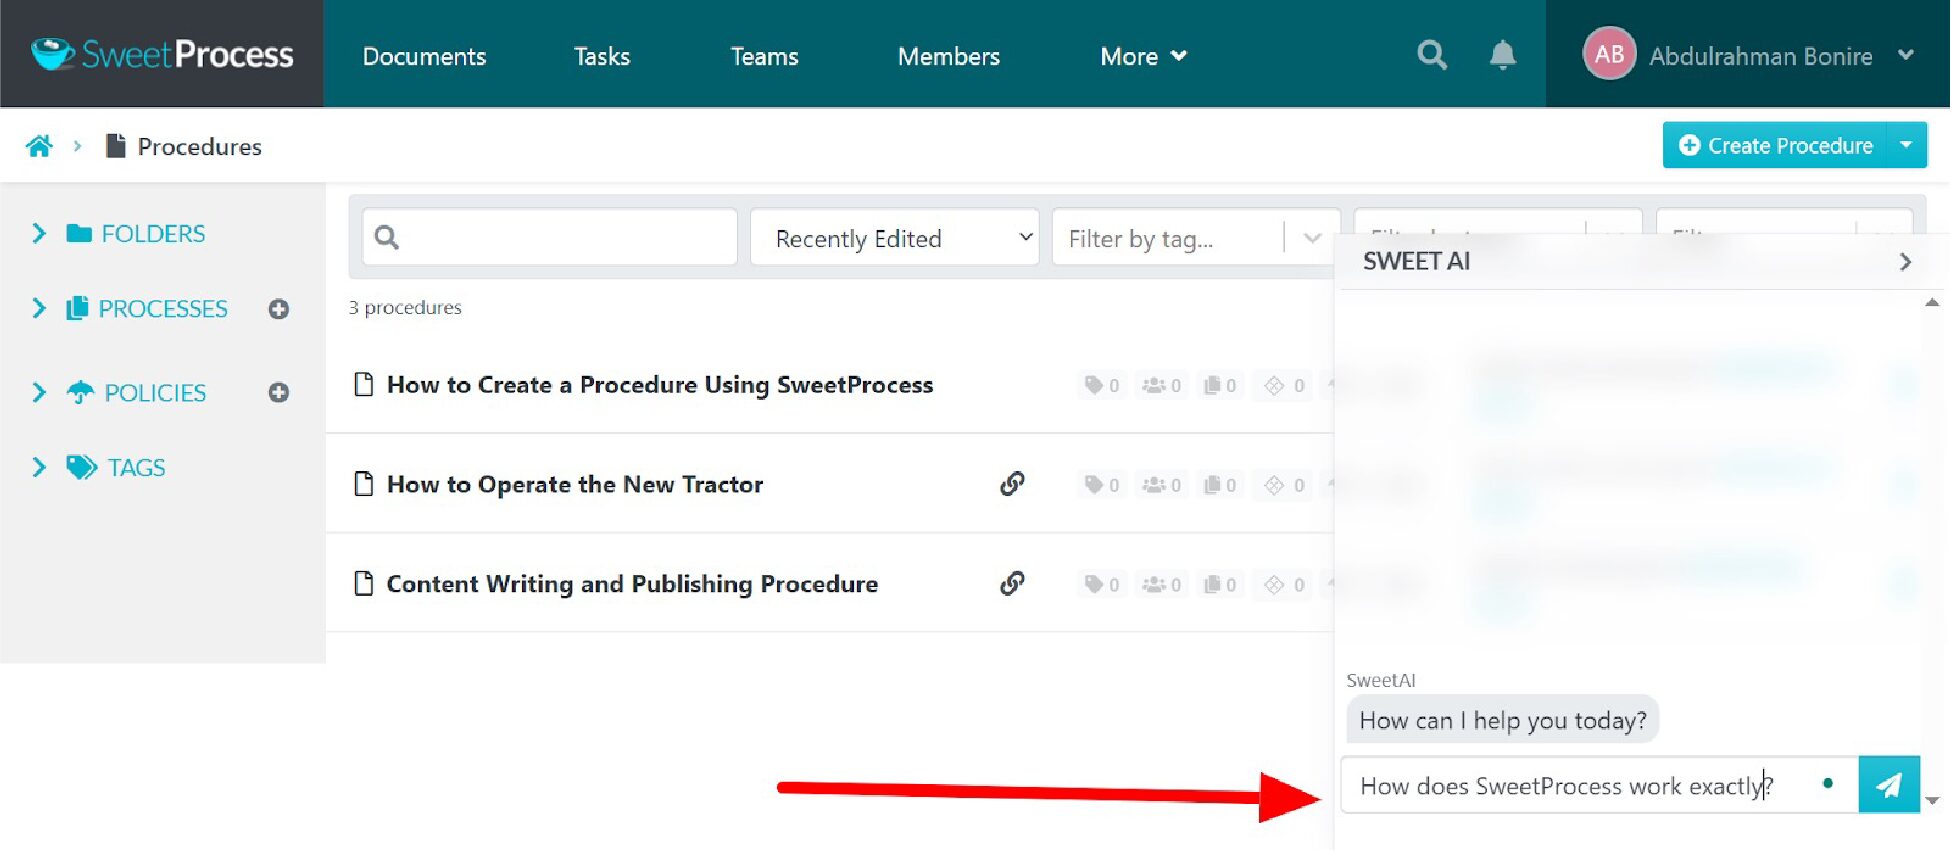1953x853 pixels.
Task: Open How to Operate the New Tractor
Action: [575, 484]
